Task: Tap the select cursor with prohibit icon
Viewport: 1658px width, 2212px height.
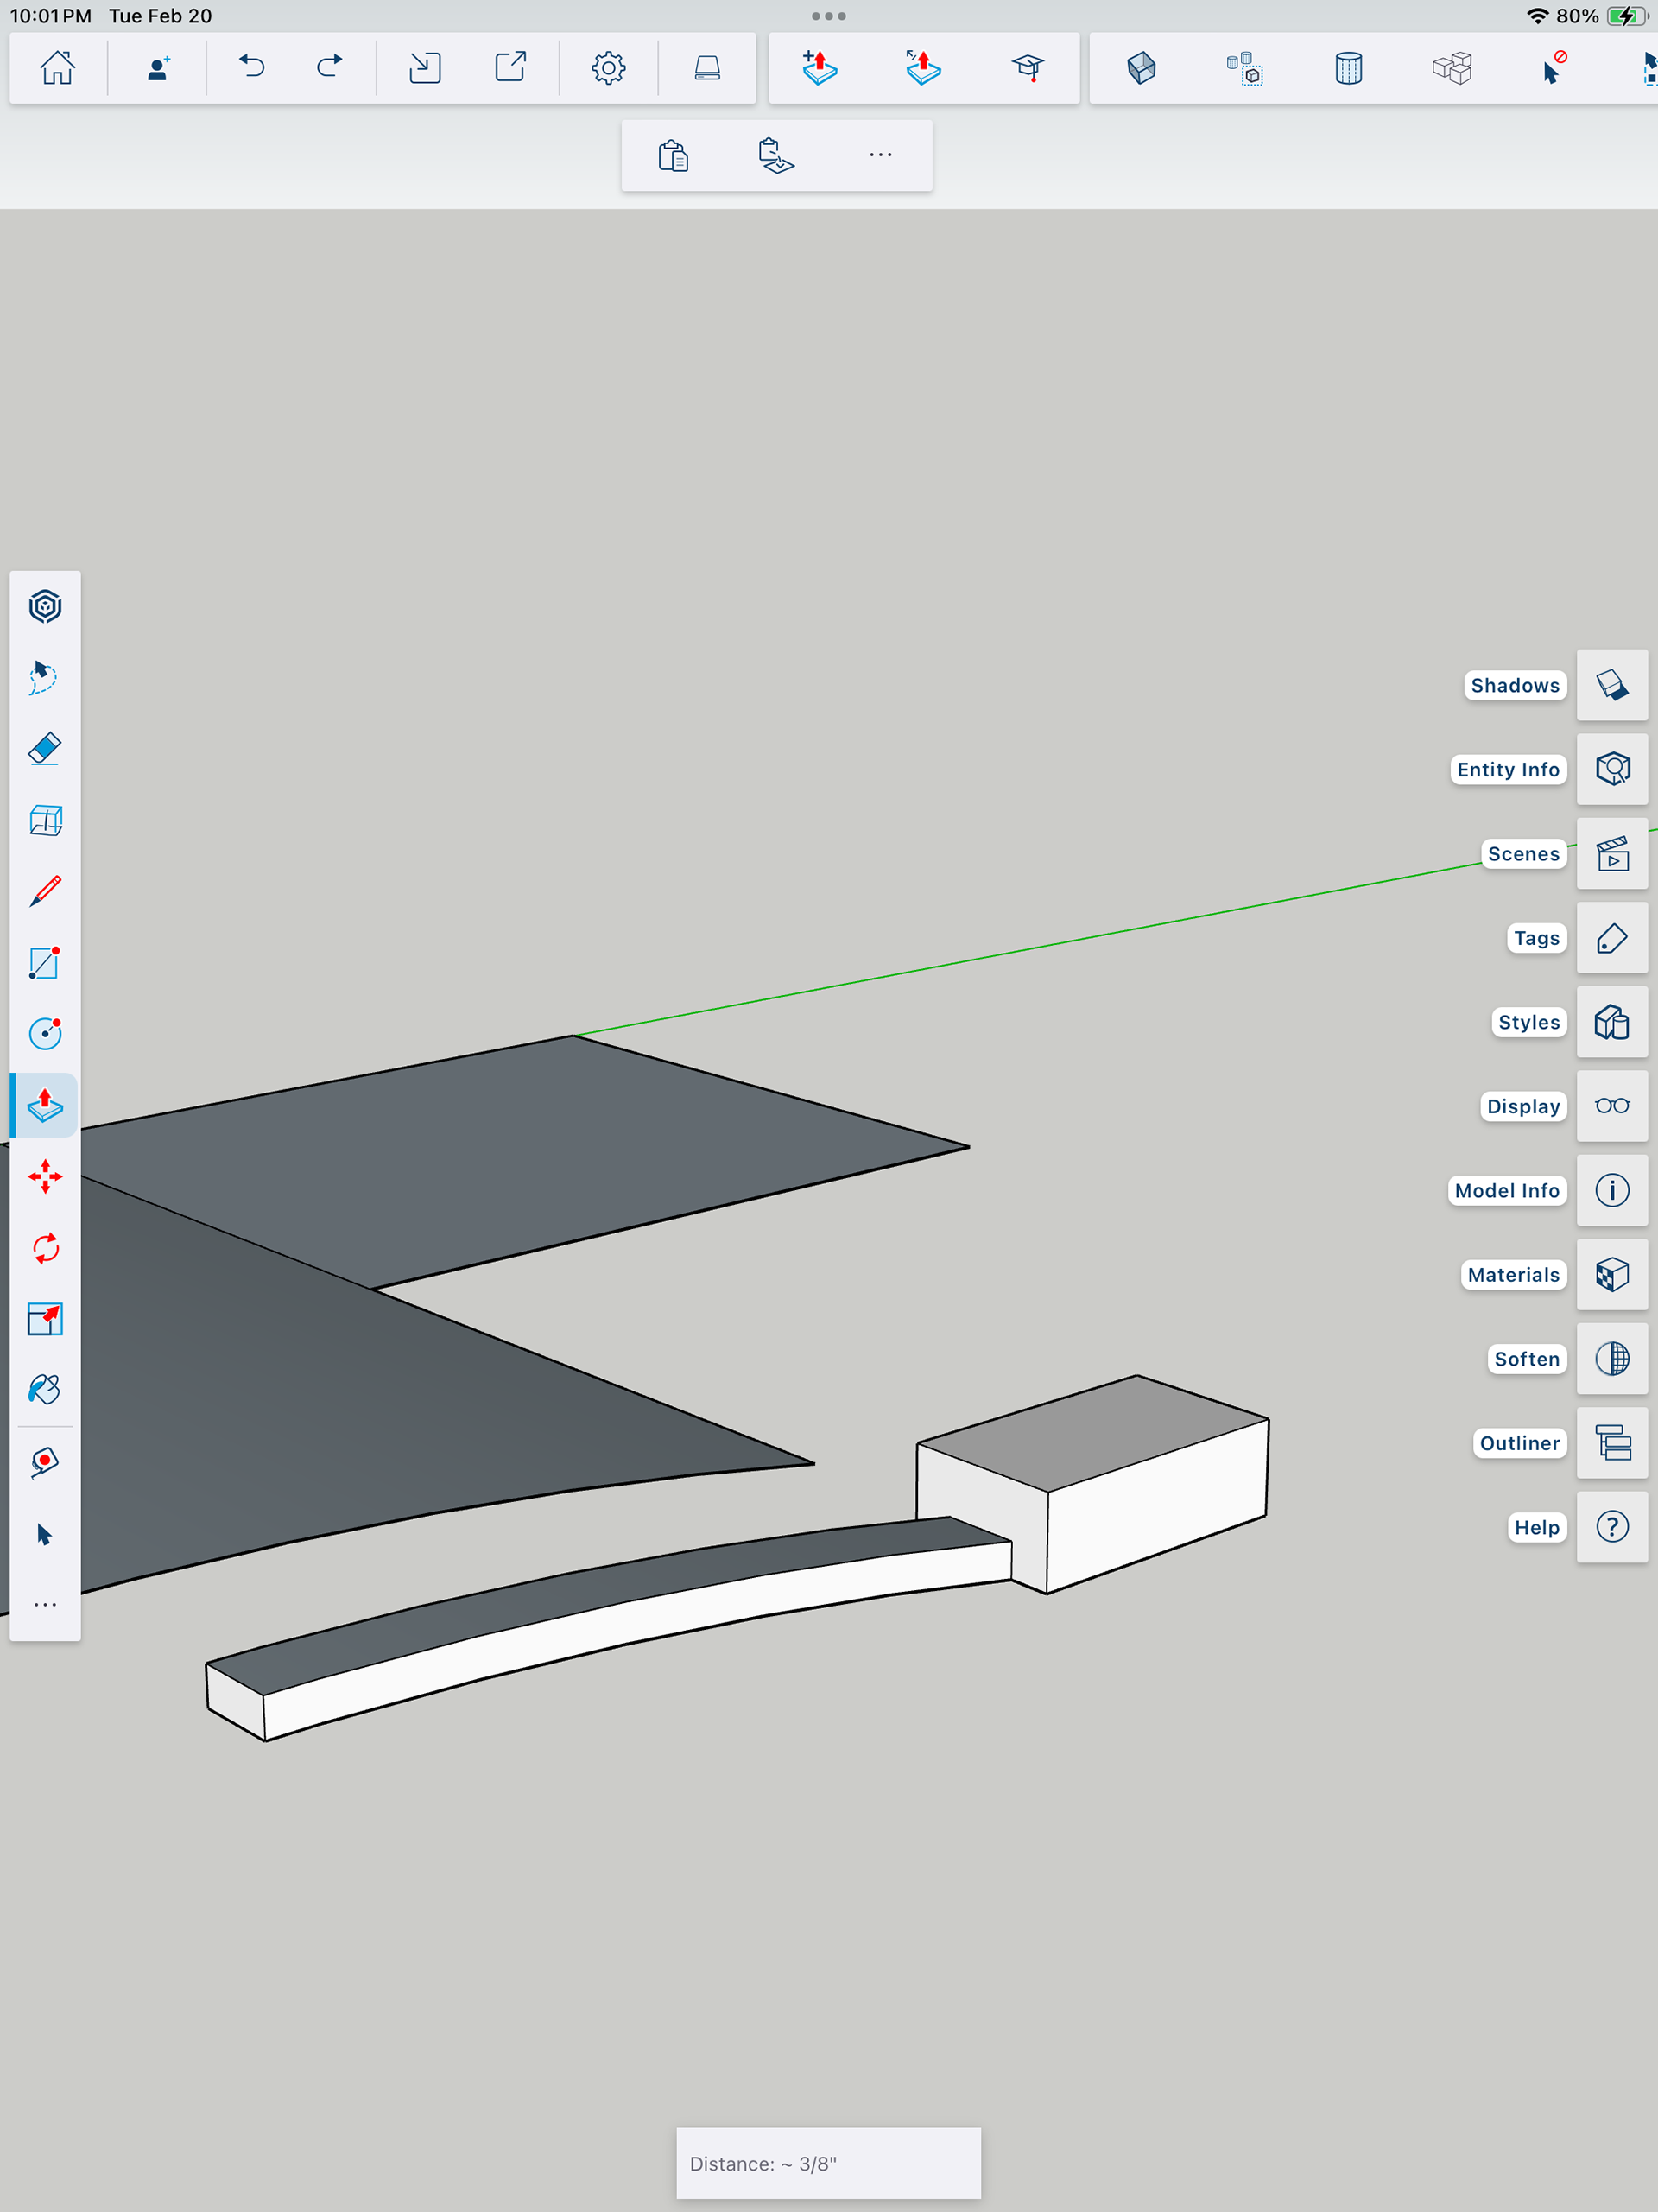Action: 1554,68
